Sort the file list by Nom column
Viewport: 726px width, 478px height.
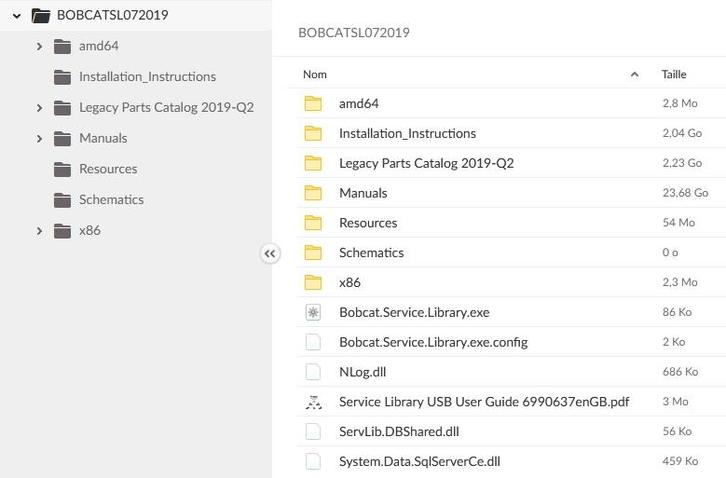click(315, 75)
